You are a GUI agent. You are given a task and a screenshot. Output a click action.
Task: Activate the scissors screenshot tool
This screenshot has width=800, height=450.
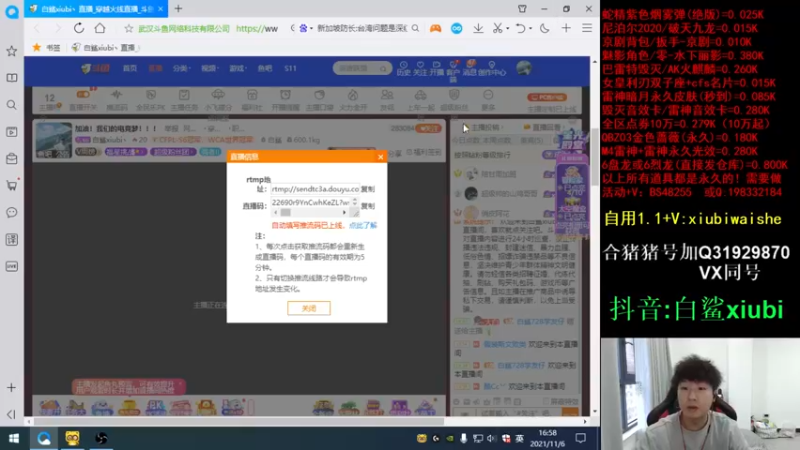pyautogui.click(x=497, y=29)
